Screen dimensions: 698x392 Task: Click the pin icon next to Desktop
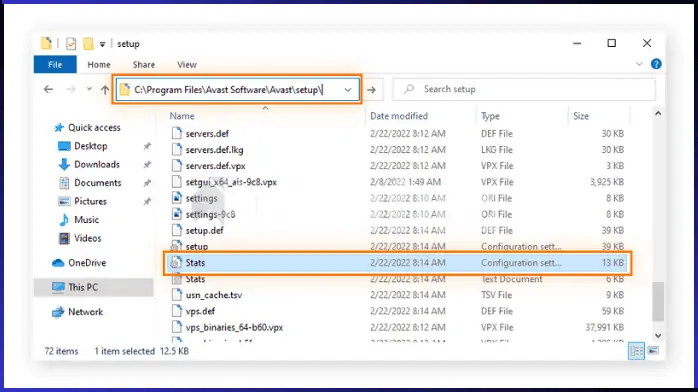[x=147, y=146]
